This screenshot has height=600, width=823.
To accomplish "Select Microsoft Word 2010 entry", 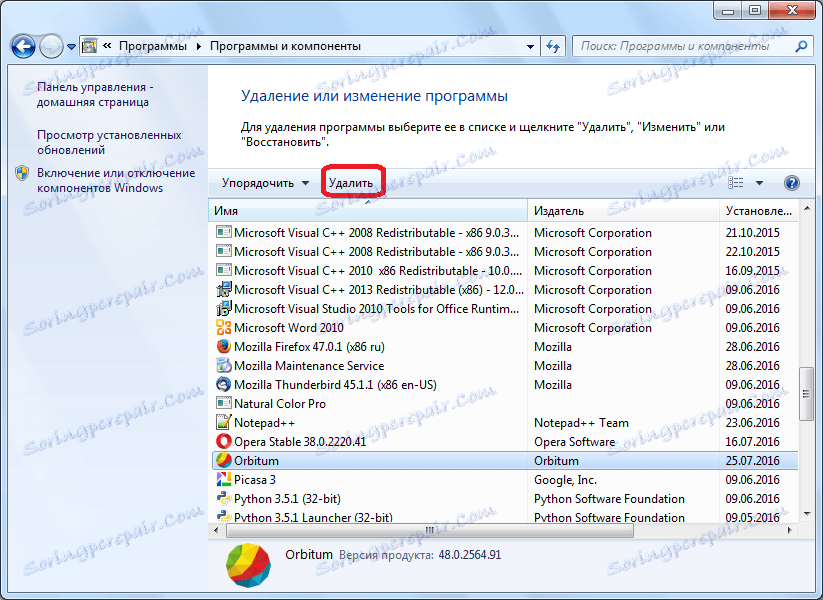I will 505,328.
